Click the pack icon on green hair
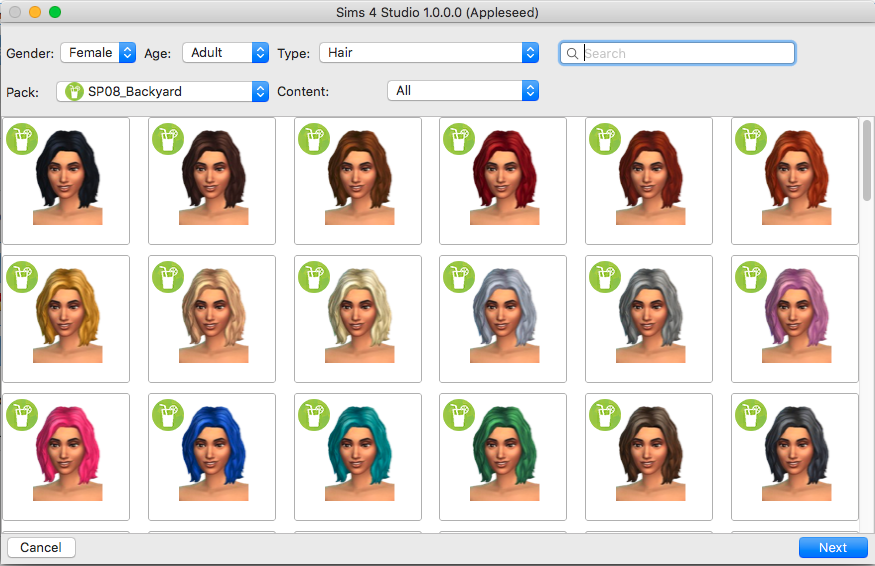This screenshot has height=566, width=875. (459, 415)
